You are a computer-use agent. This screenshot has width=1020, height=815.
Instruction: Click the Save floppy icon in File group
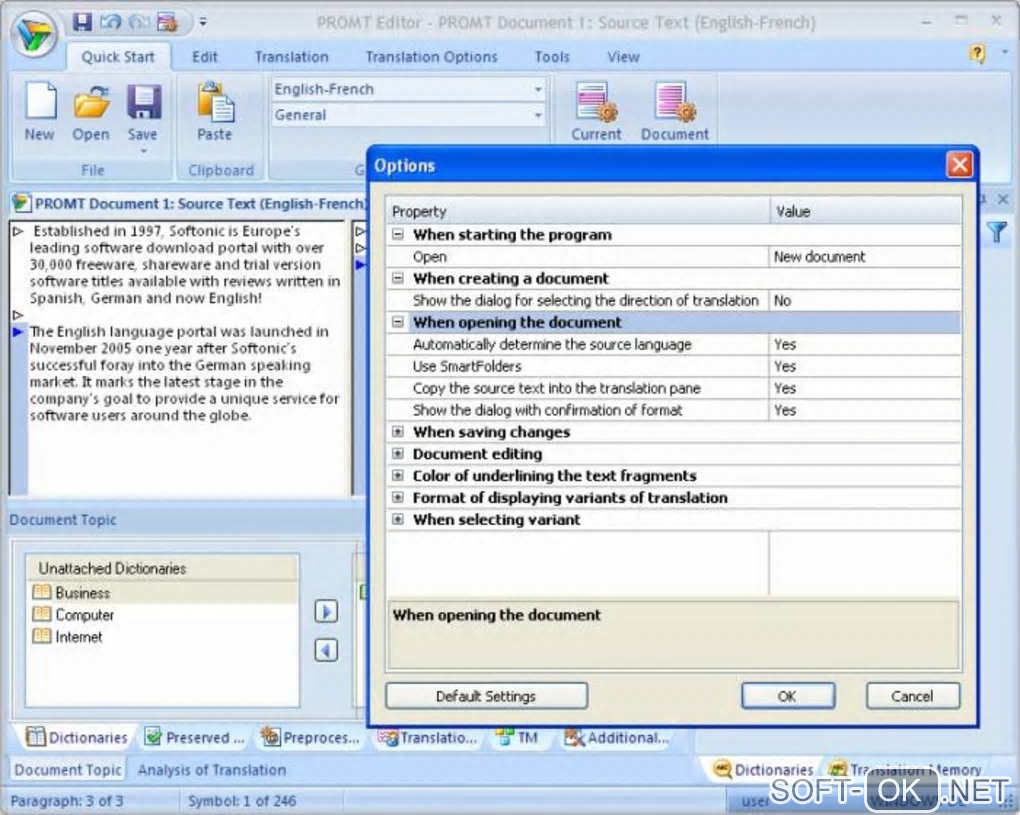click(x=142, y=103)
